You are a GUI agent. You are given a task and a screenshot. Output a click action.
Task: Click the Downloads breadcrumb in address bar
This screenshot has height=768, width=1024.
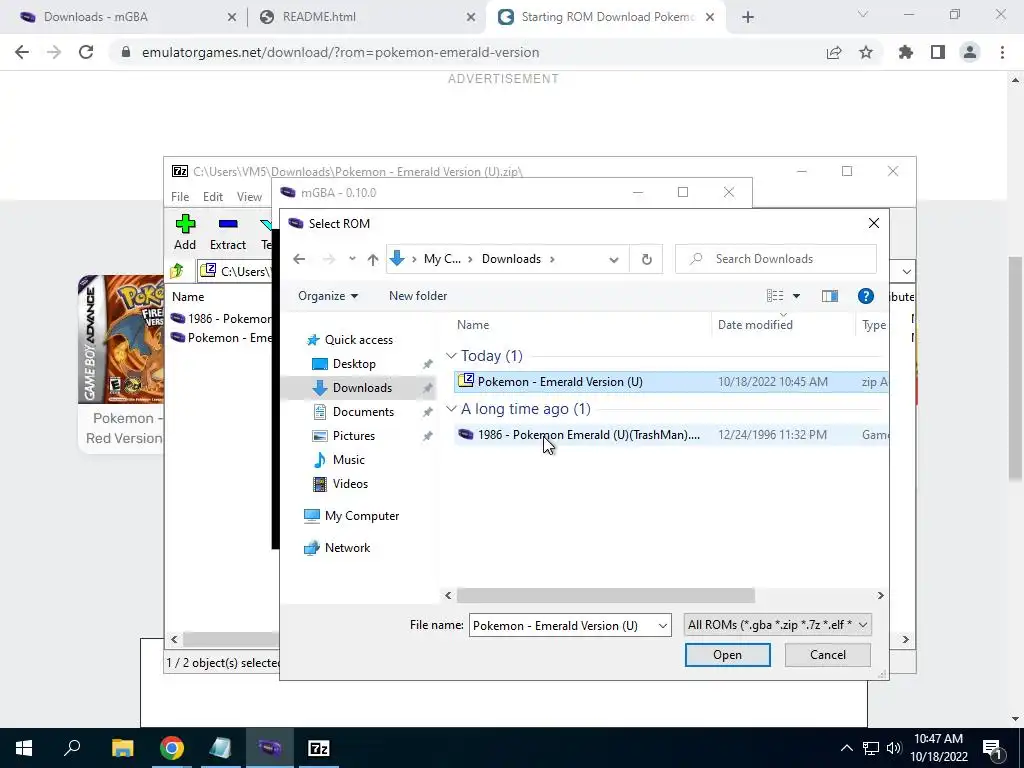coord(511,259)
